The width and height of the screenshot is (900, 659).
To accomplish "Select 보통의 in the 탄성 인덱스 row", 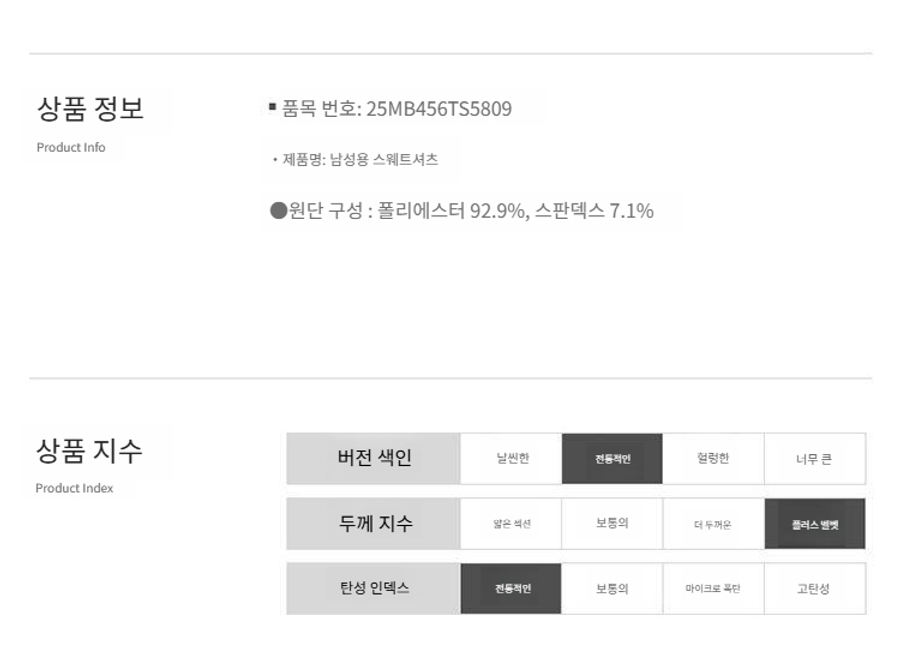I will pos(612,589).
